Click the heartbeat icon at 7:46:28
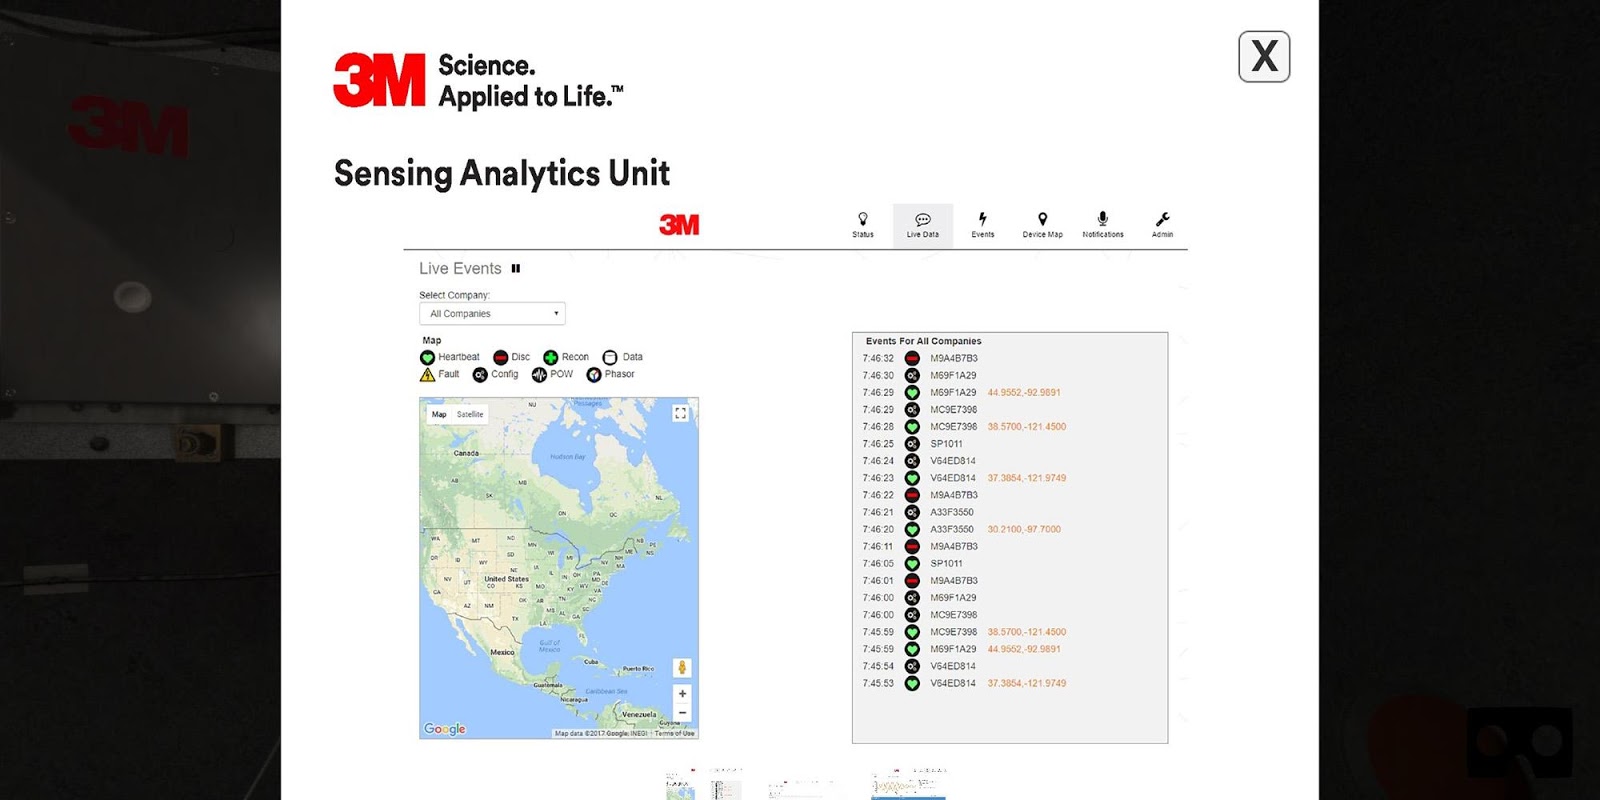This screenshot has width=1600, height=800. point(912,427)
